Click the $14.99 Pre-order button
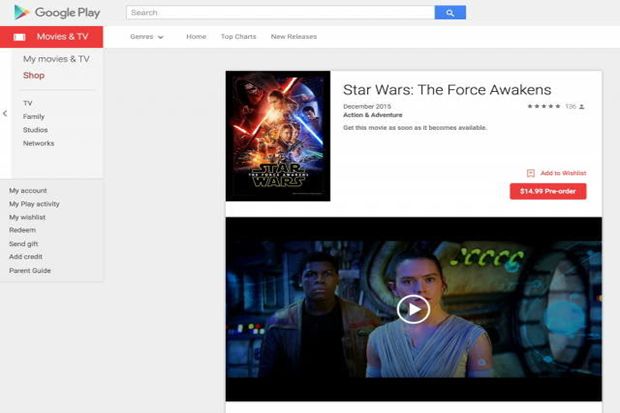This screenshot has height=413, width=620. (x=548, y=191)
